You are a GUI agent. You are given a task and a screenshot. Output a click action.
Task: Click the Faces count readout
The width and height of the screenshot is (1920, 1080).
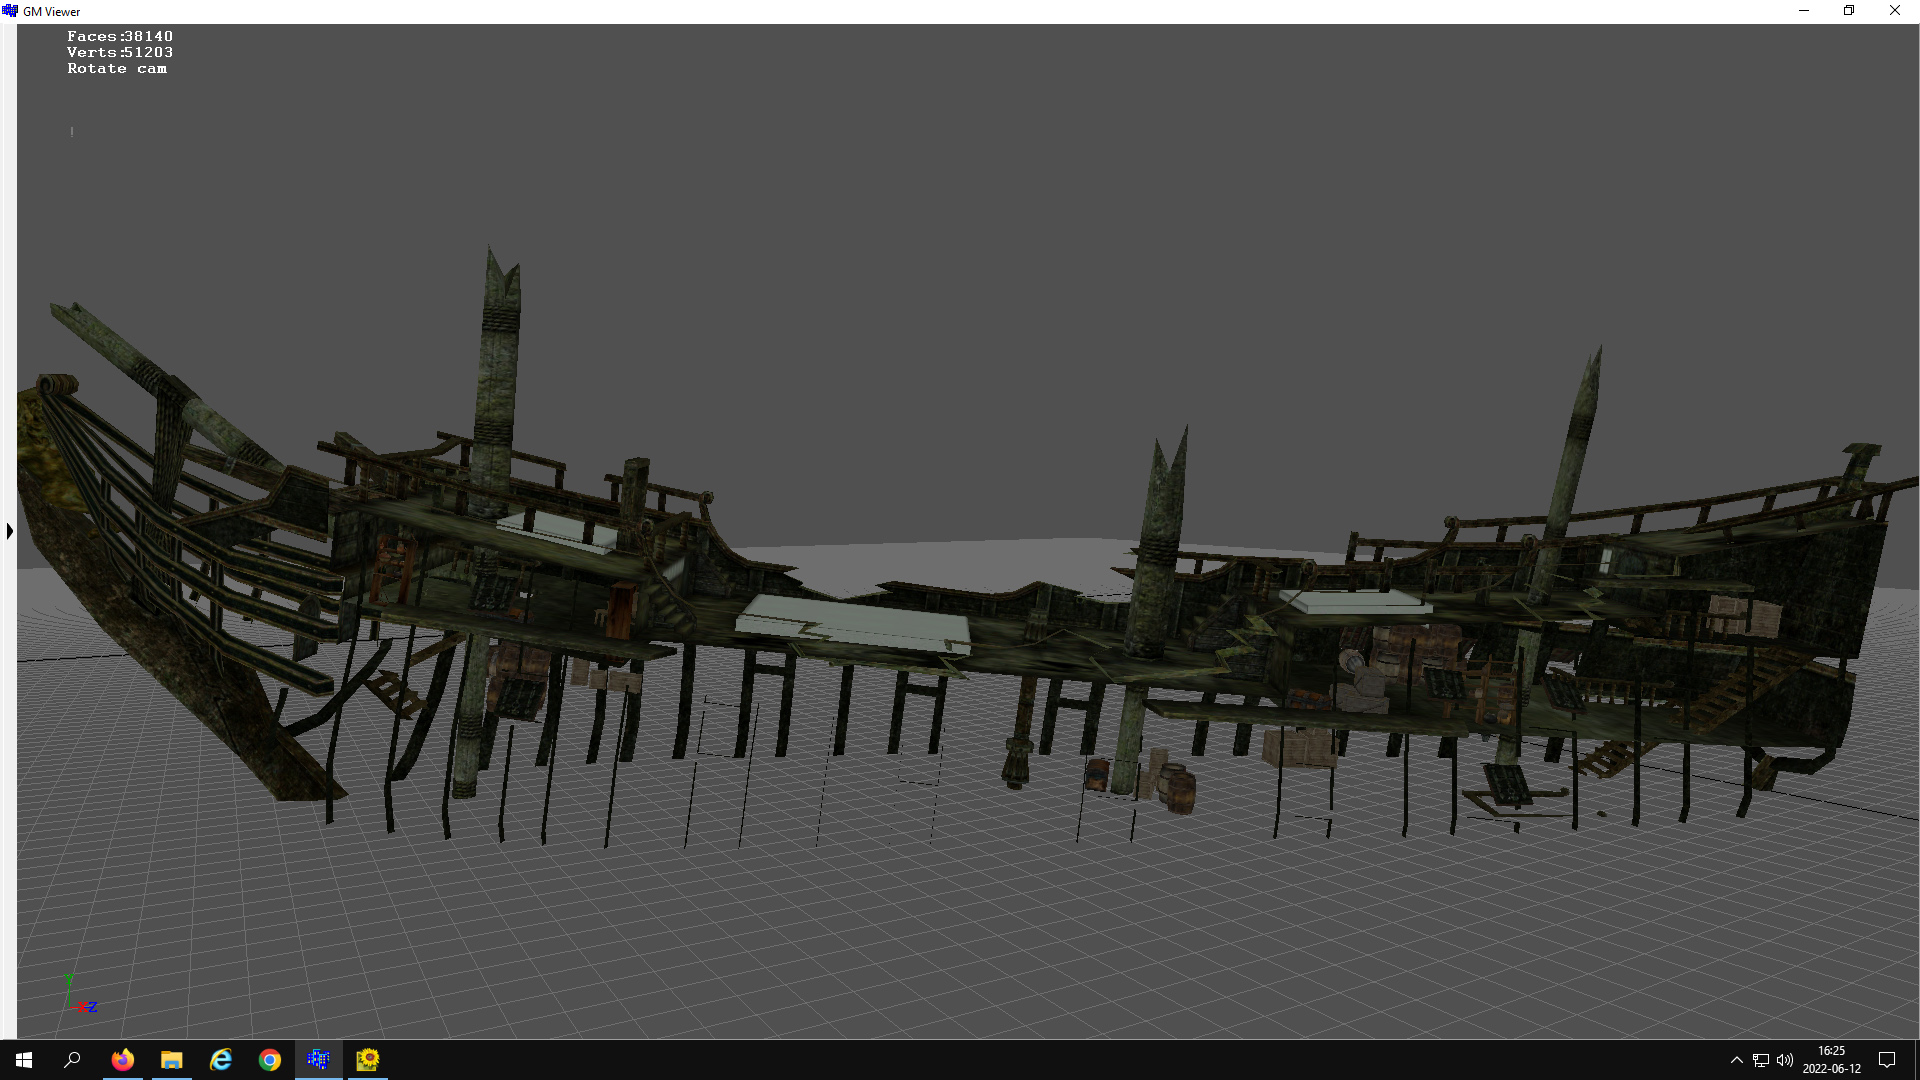[120, 36]
